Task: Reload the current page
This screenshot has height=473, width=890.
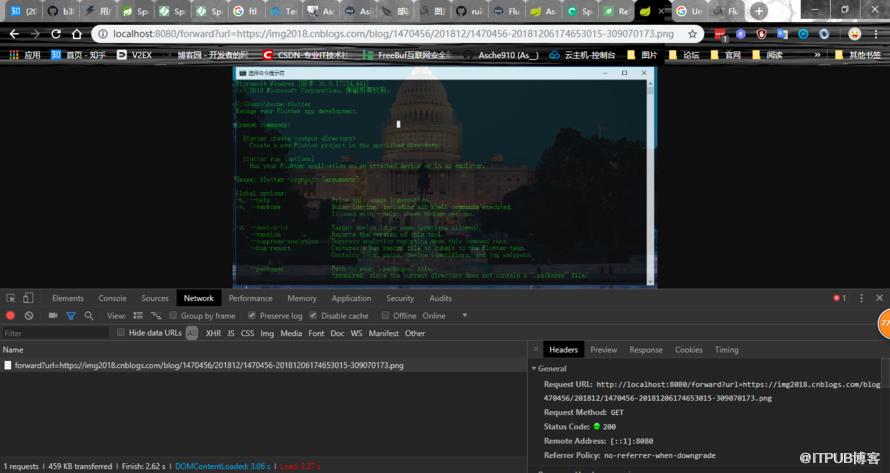Action: click(56, 34)
